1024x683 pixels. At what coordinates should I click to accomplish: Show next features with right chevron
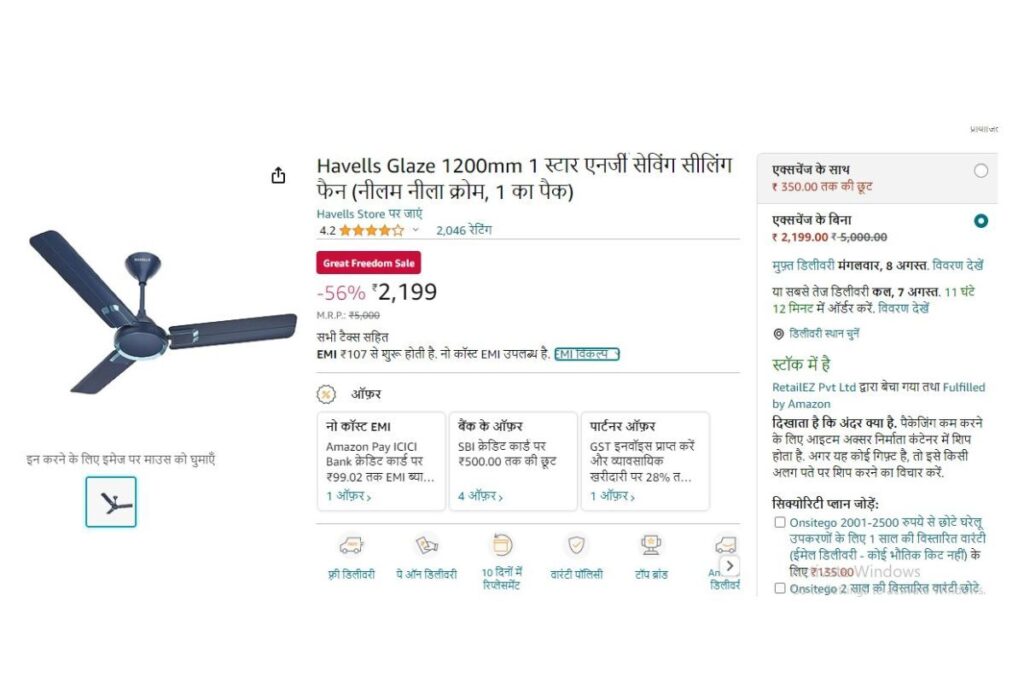point(729,565)
